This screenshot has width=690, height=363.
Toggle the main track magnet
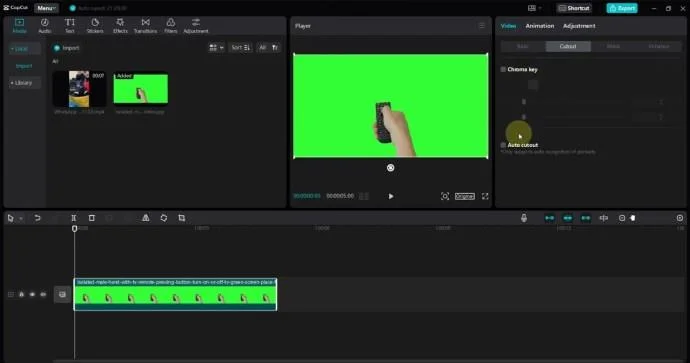coord(550,218)
